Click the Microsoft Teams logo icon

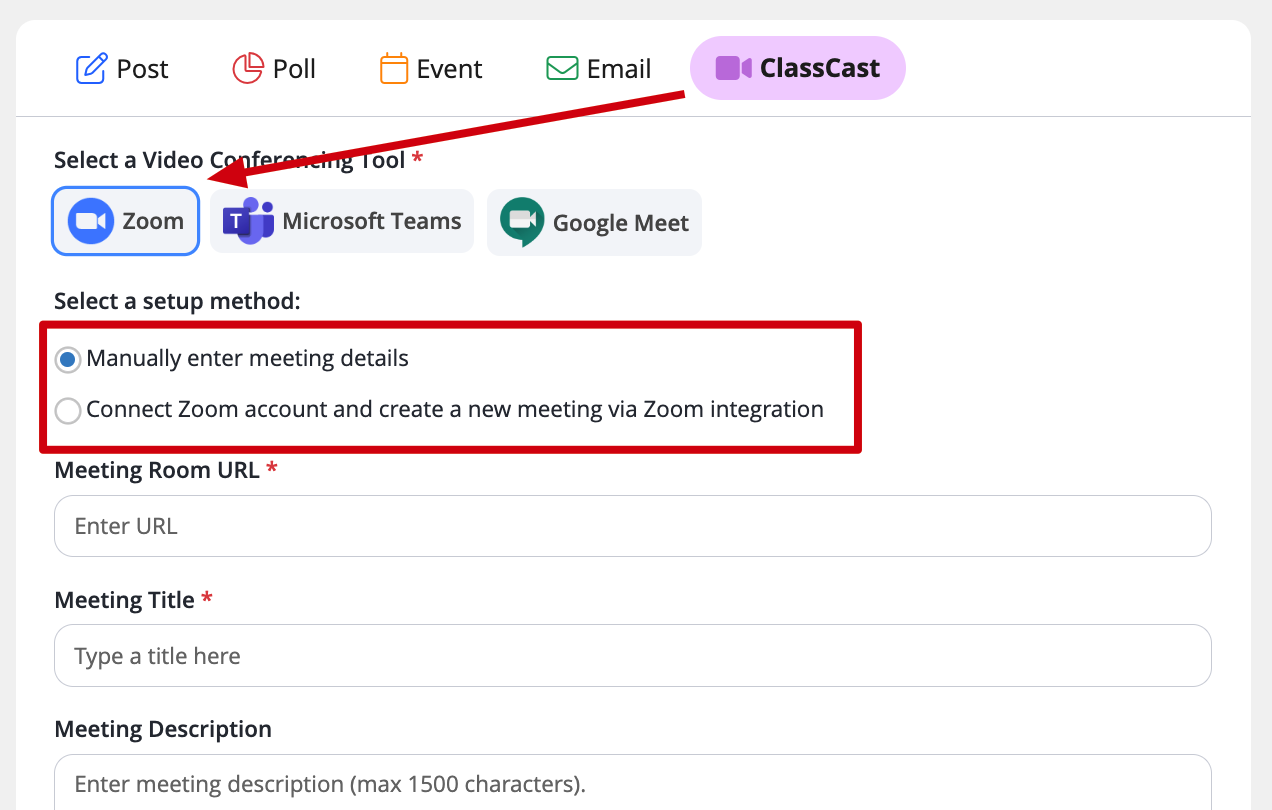pos(248,221)
